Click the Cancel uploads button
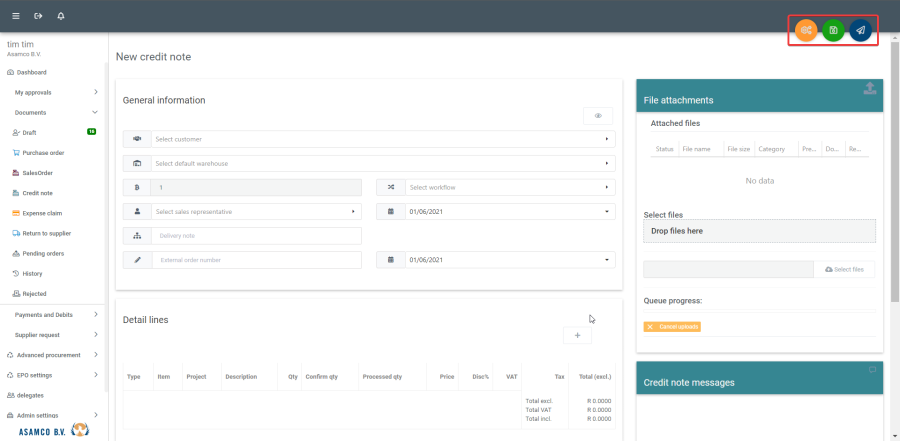900x441 pixels. click(672, 327)
